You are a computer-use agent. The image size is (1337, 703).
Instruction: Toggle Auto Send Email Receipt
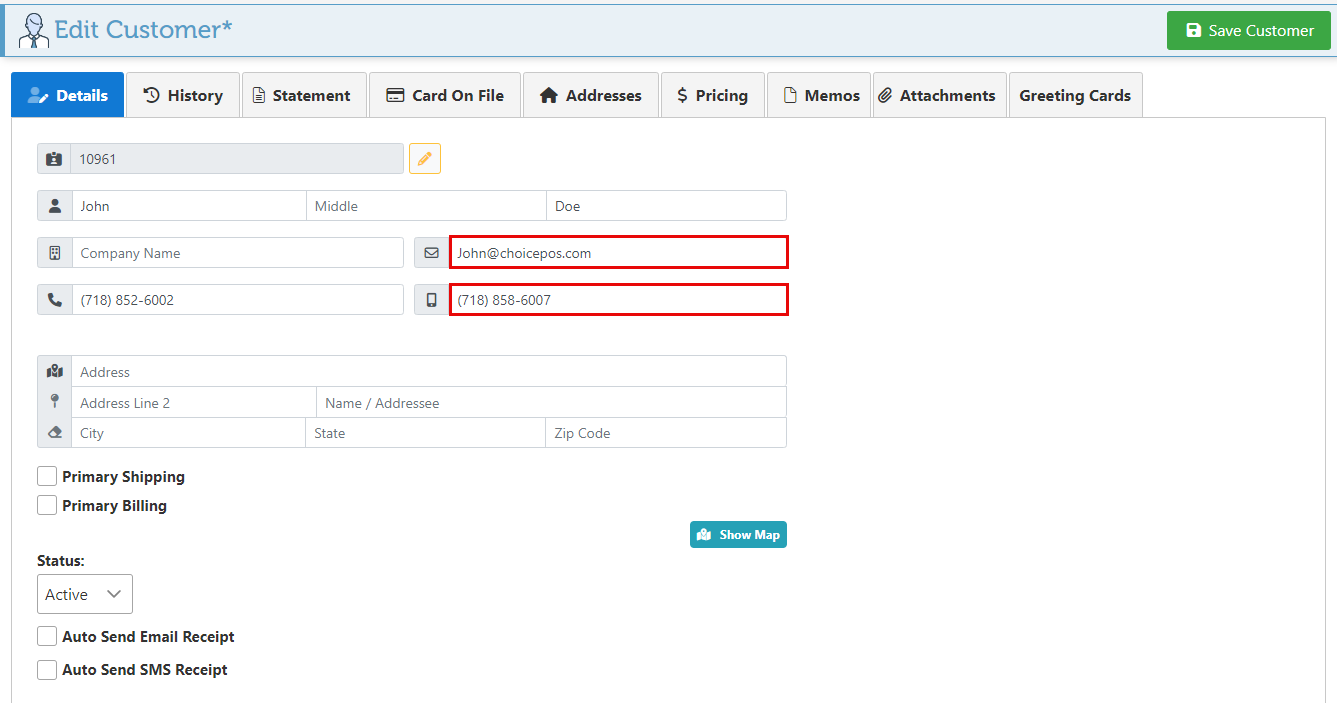pyautogui.click(x=47, y=637)
